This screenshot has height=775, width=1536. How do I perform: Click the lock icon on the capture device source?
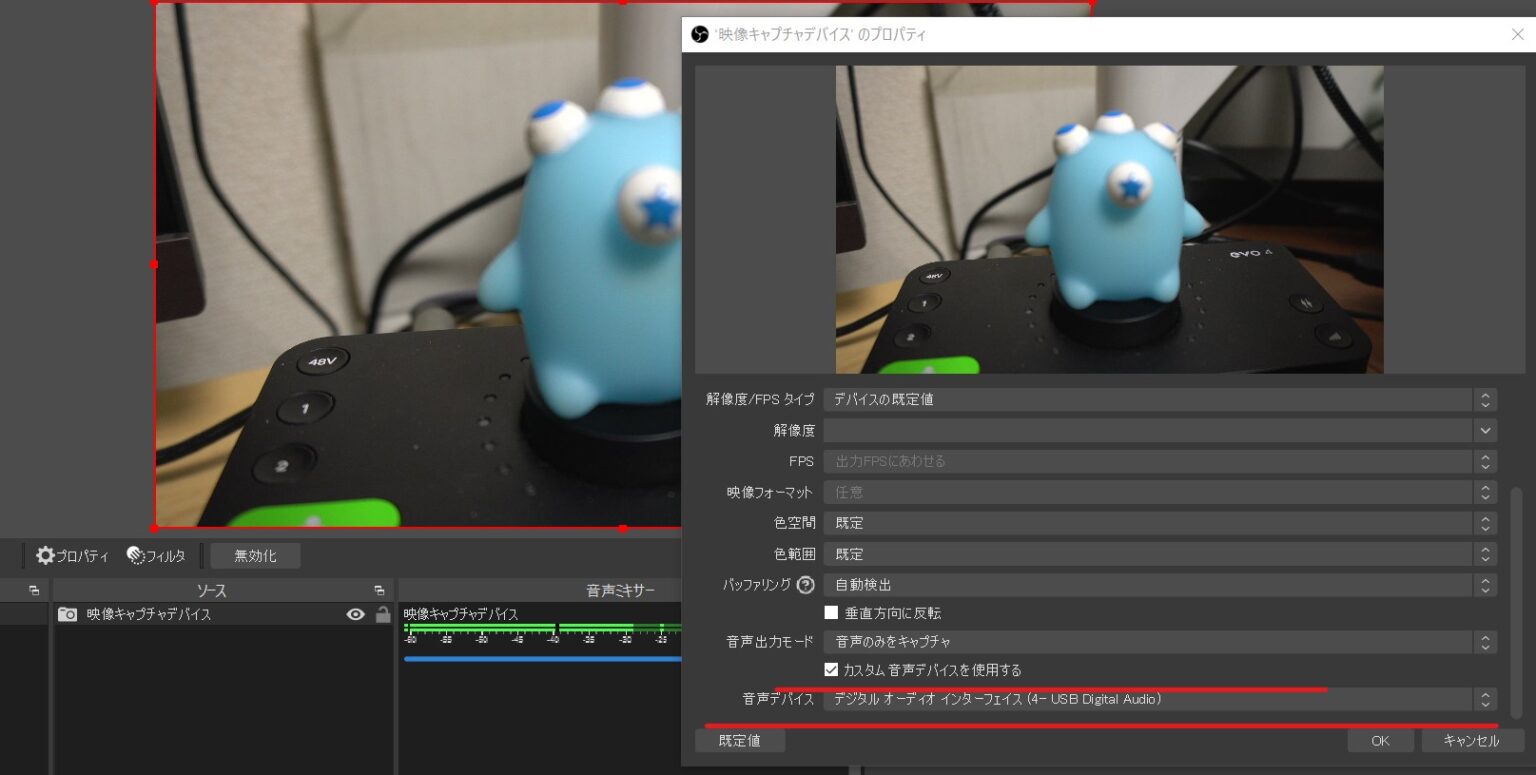[383, 615]
